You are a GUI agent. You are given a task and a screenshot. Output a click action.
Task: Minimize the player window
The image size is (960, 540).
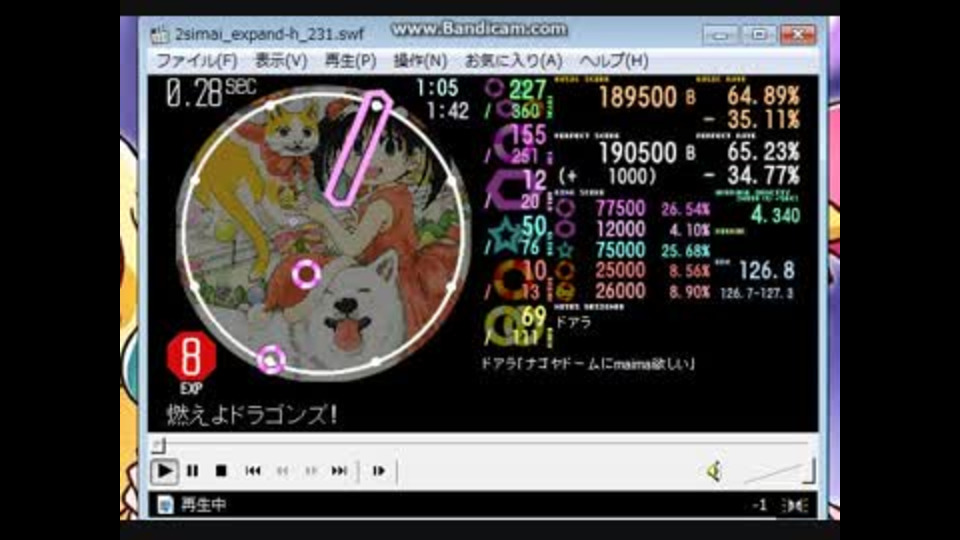click(x=720, y=36)
